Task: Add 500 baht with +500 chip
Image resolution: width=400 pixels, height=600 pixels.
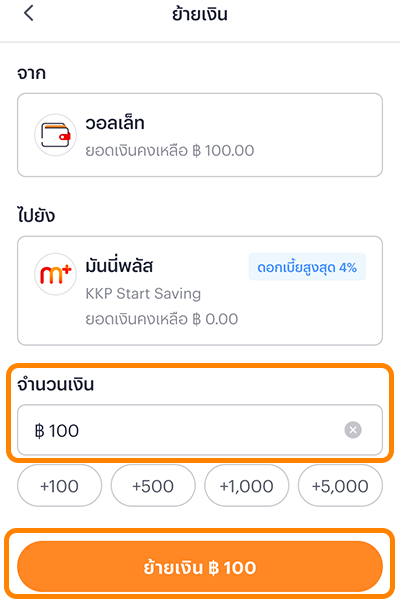Action: point(153,486)
